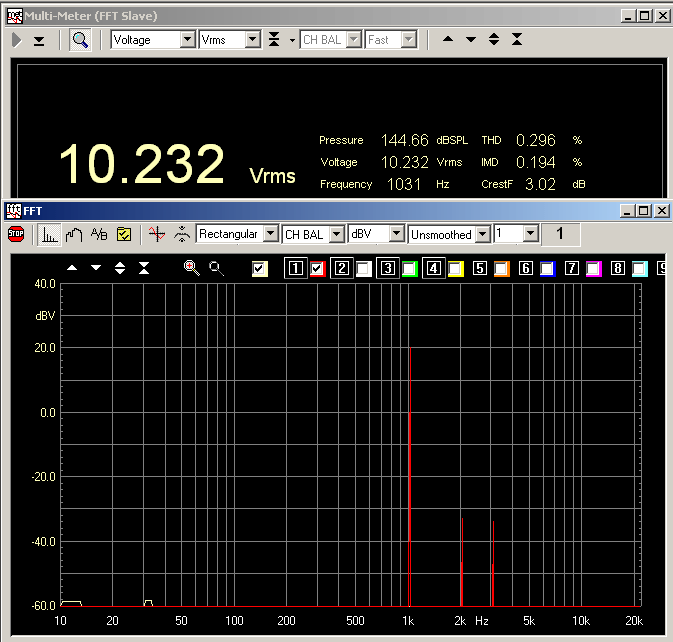Select trace number 3 button
673x642 pixels.
pyautogui.click(x=387, y=268)
